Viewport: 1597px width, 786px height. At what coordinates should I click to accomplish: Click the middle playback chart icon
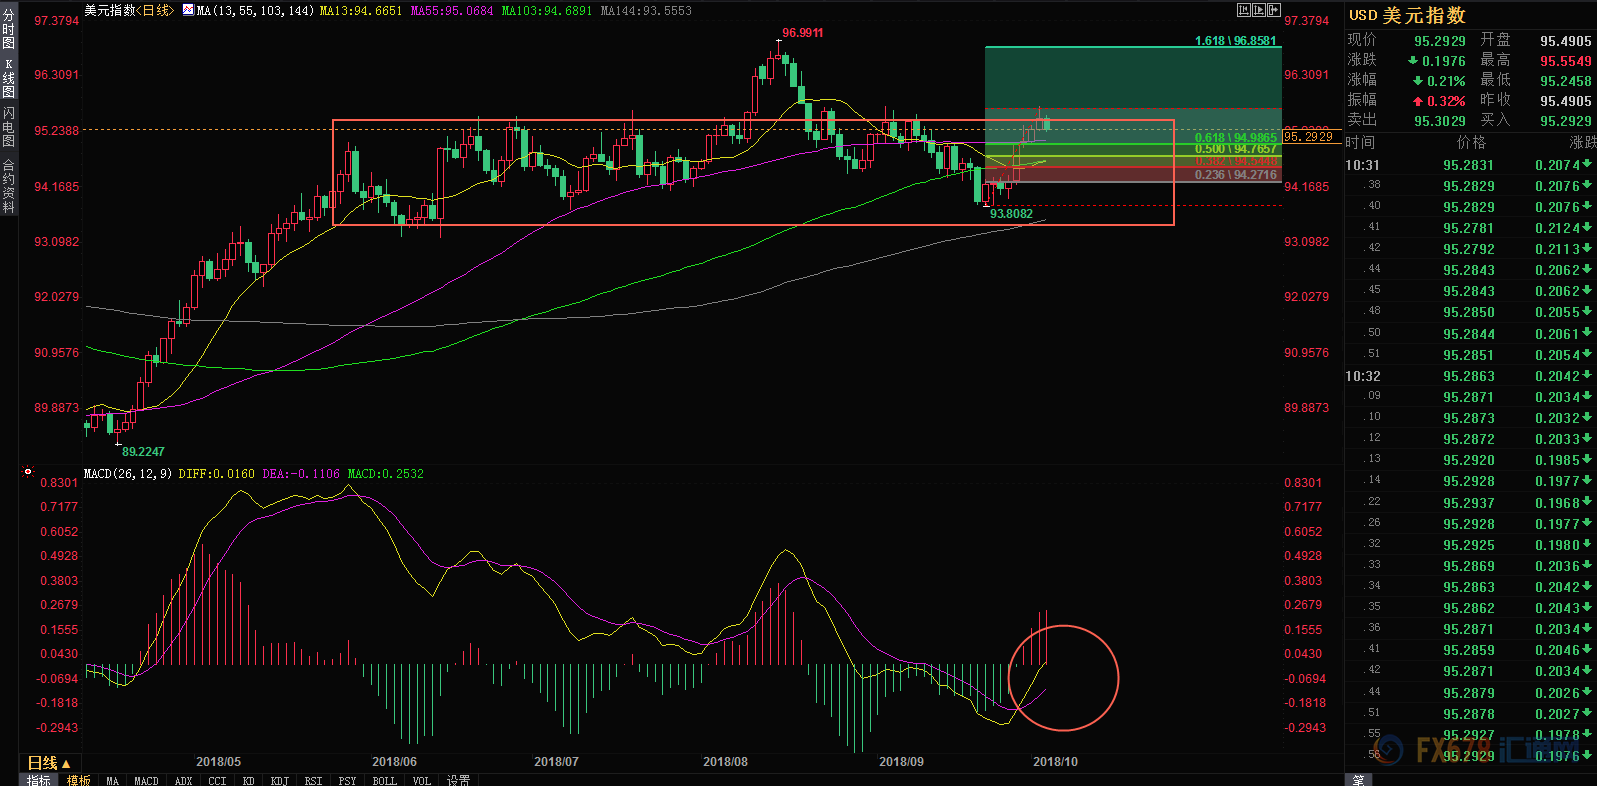pos(1259,10)
